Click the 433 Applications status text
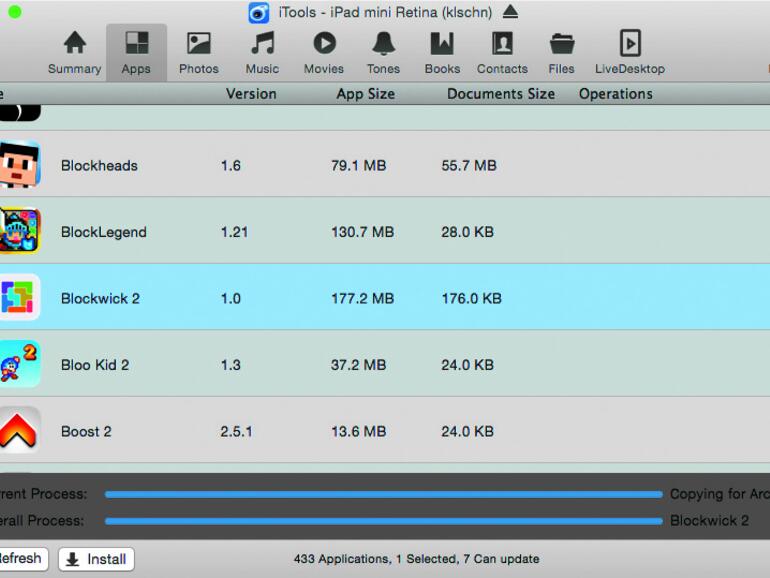The width and height of the screenshot is (770, 578). [x=416, y=559]
